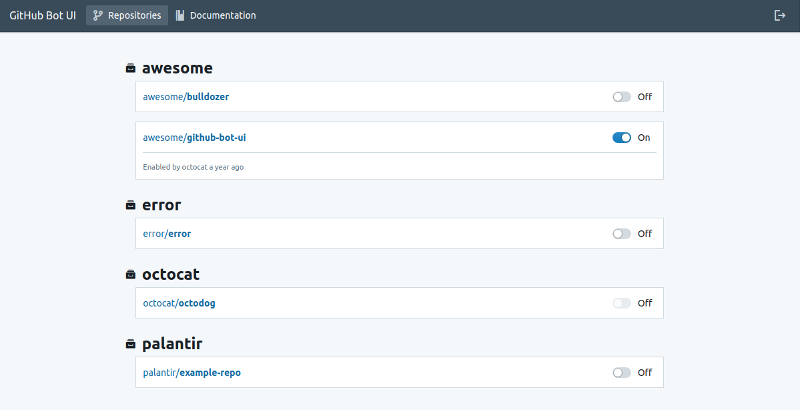Open the palantir/example-repo repository link

click(192, 373)
